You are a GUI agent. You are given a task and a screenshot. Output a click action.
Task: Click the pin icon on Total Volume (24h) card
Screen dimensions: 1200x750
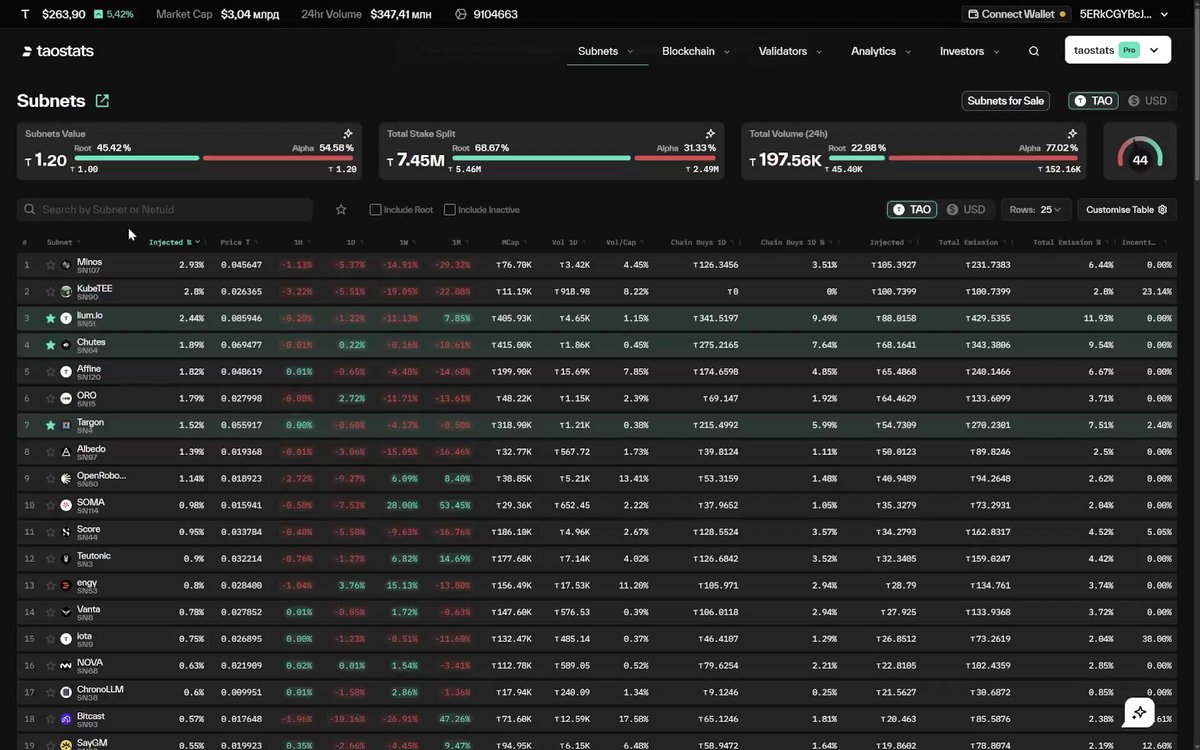click(1073, 133)
